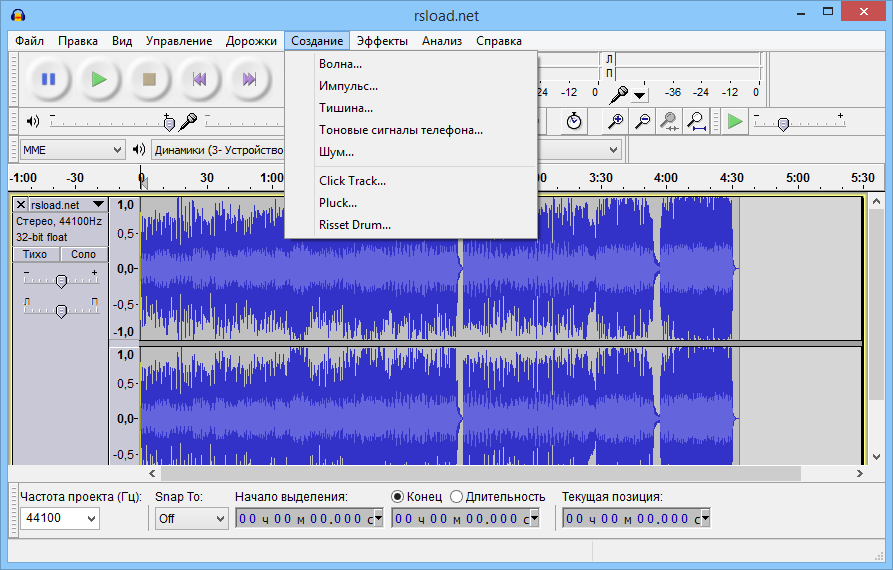Open the MME audio host dropdown
The height and width of the screenshot is (570, 893).
pos(72,150)
